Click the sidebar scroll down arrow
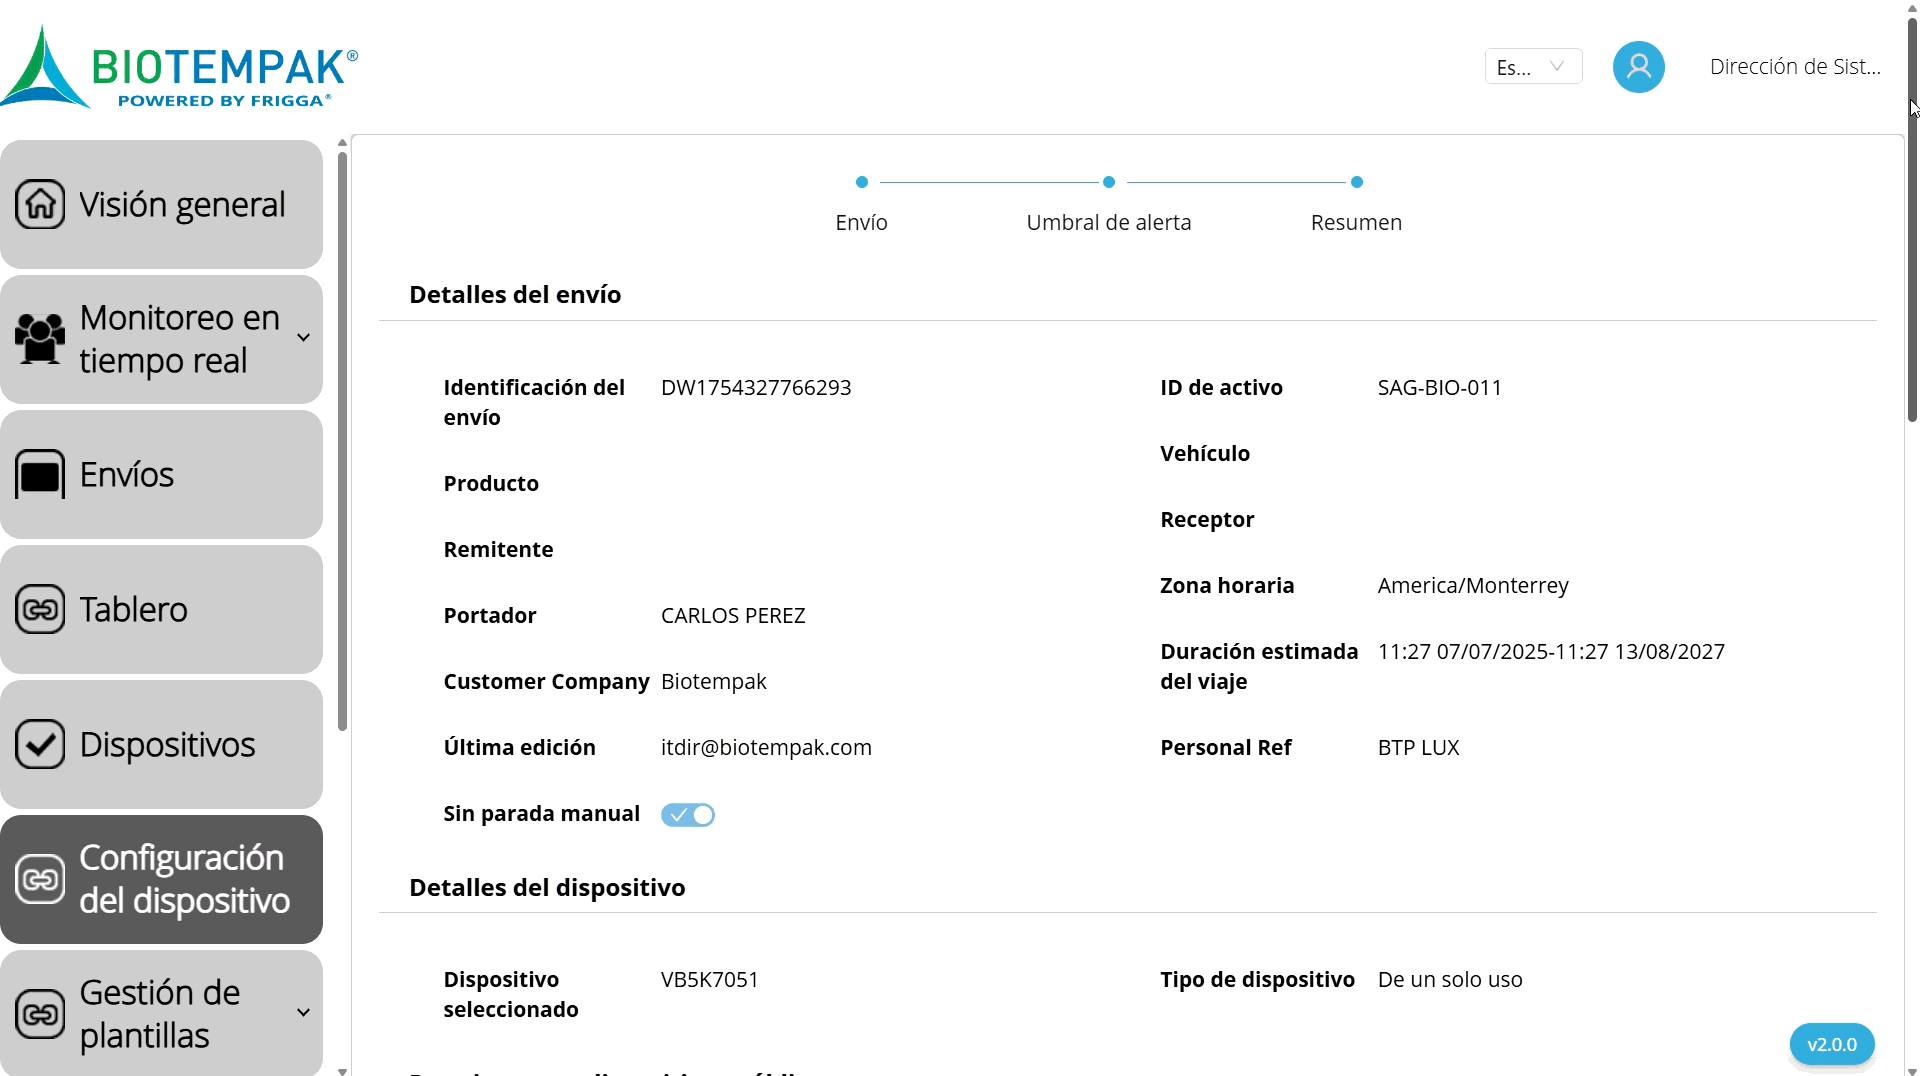 tap(342, 1071)
